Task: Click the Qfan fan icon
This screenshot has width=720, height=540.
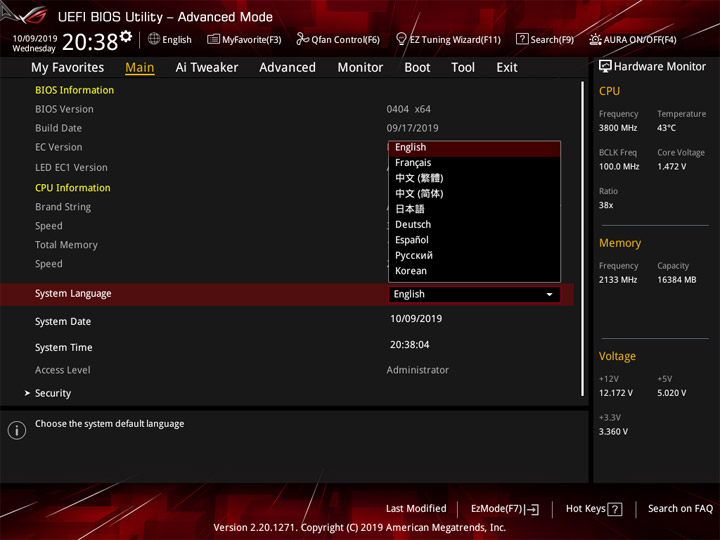Action: pyautogui.click(x=302, y=39)
